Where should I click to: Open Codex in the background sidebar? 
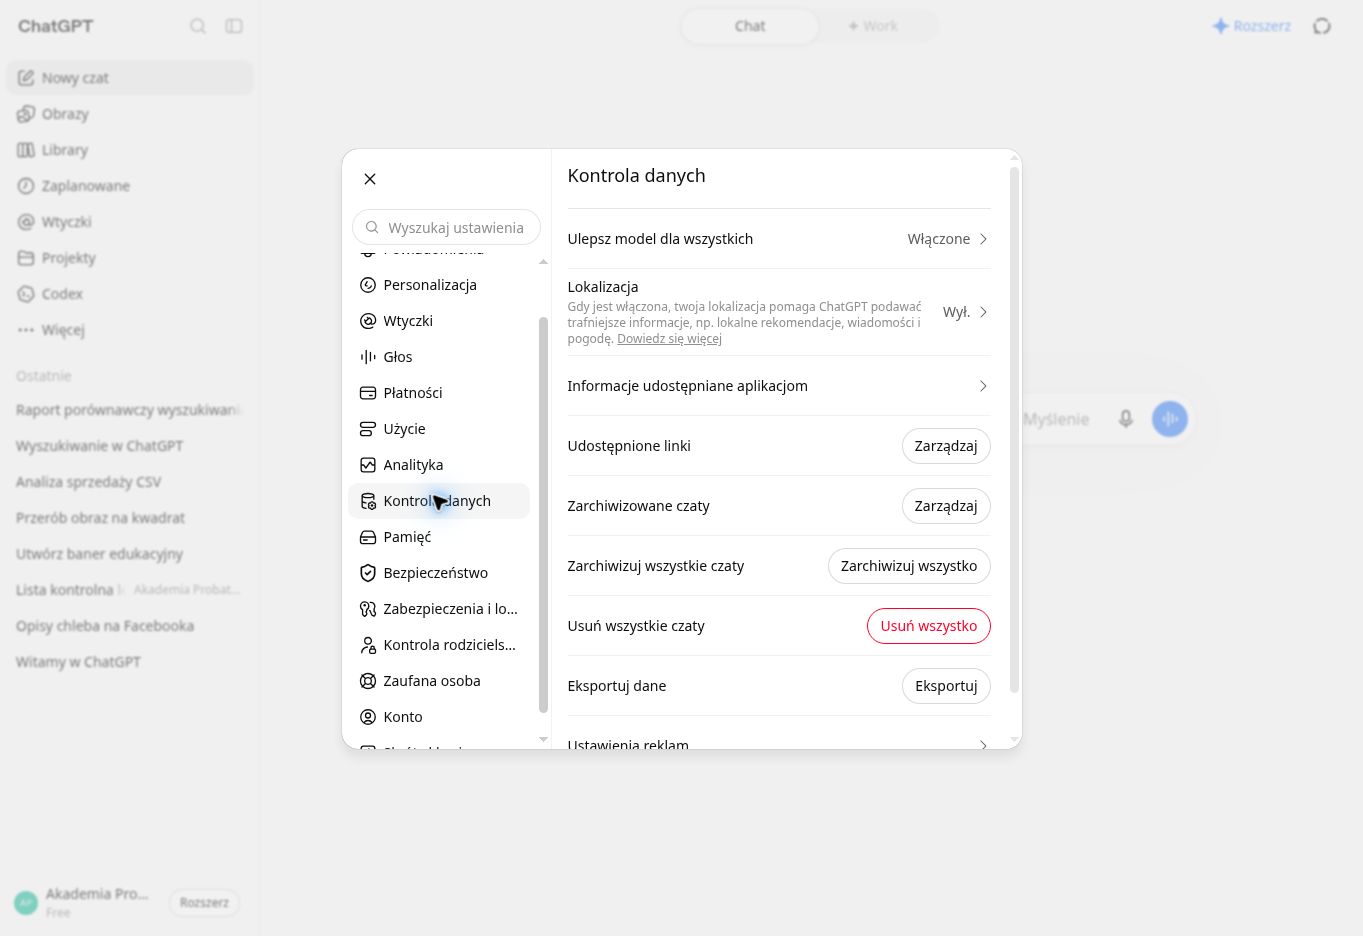click(x=130, y=294)
